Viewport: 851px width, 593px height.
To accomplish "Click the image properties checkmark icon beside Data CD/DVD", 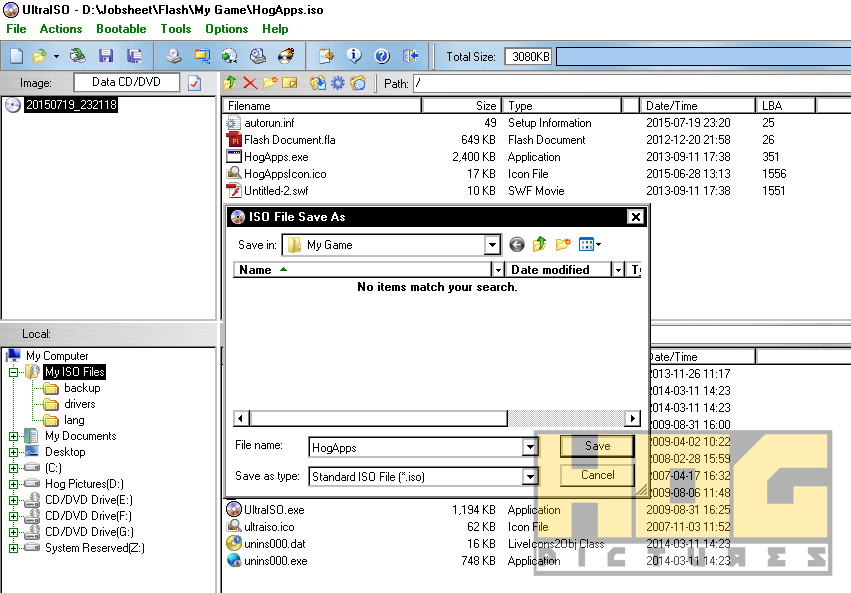I will [x=194, y=83].
